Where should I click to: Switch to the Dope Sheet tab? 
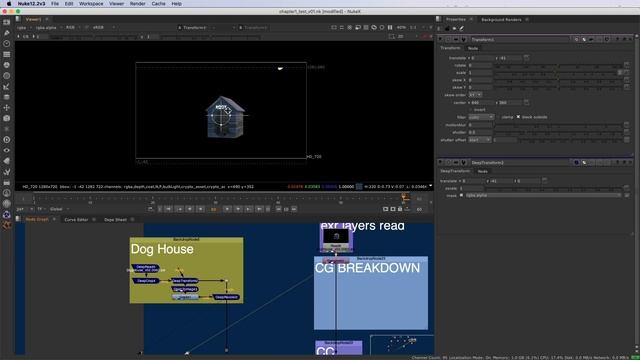coord(115,220)
